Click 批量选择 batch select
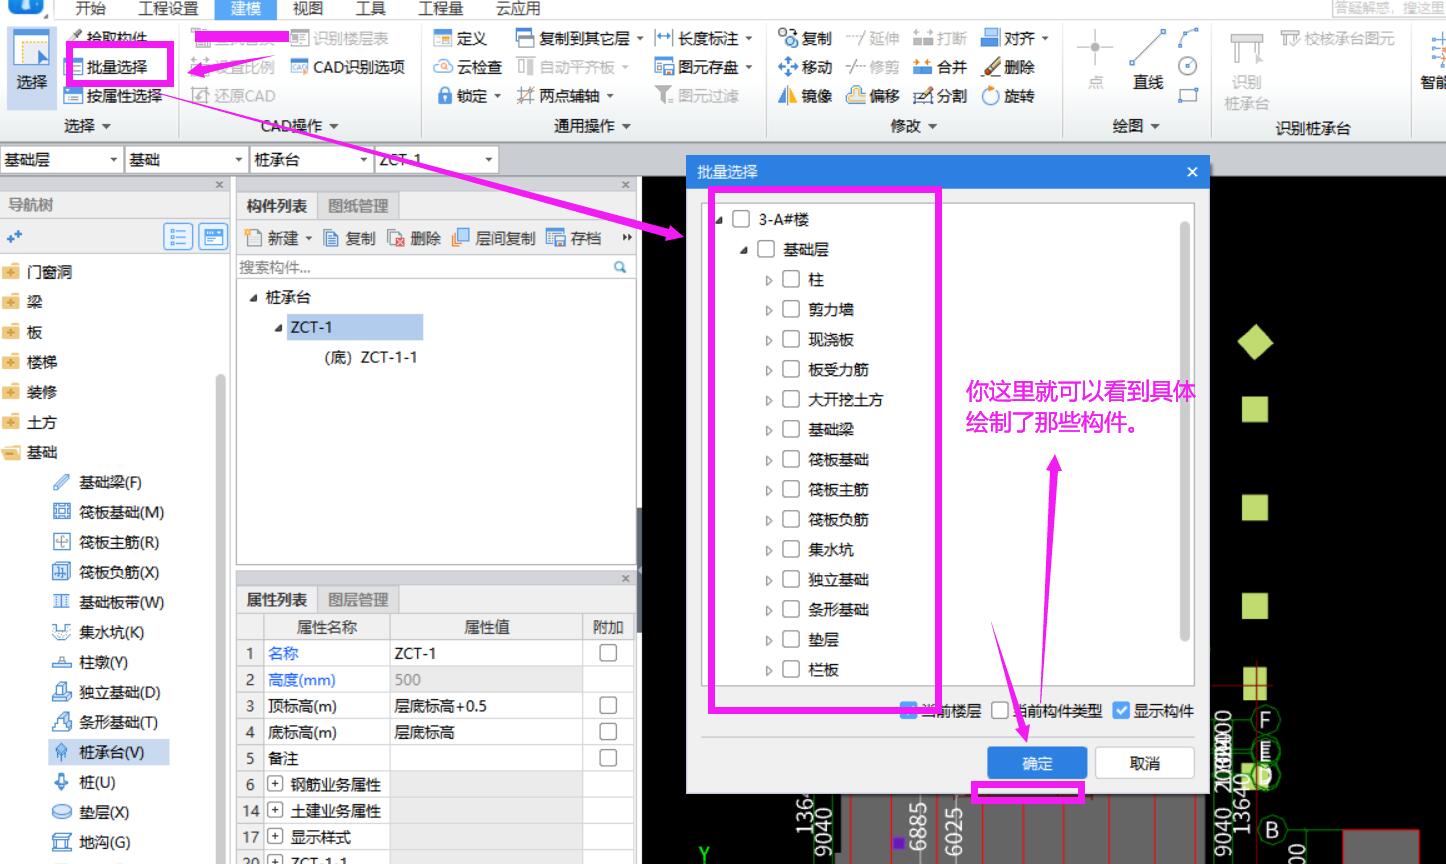Screen dimensions: 1446x864 point(106,67)
